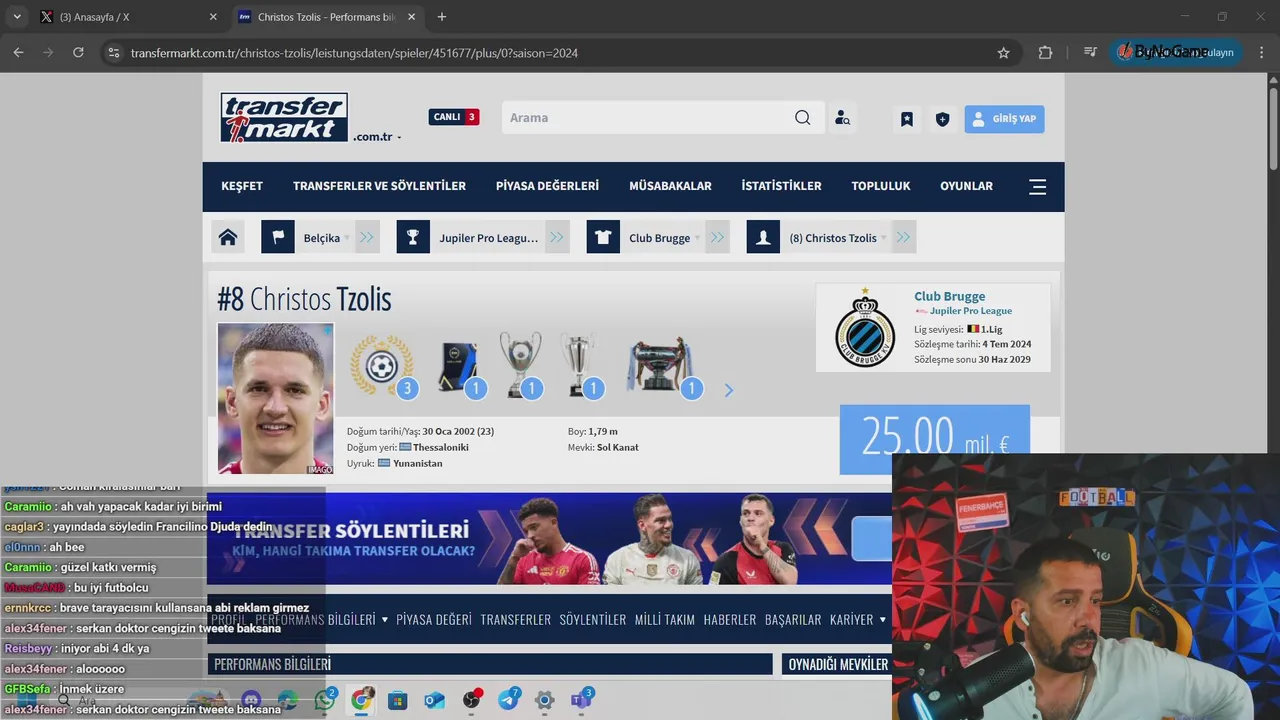Open the detailed person search icon
This screenshot has width=1280, height=720.
[x=842, y=118]
